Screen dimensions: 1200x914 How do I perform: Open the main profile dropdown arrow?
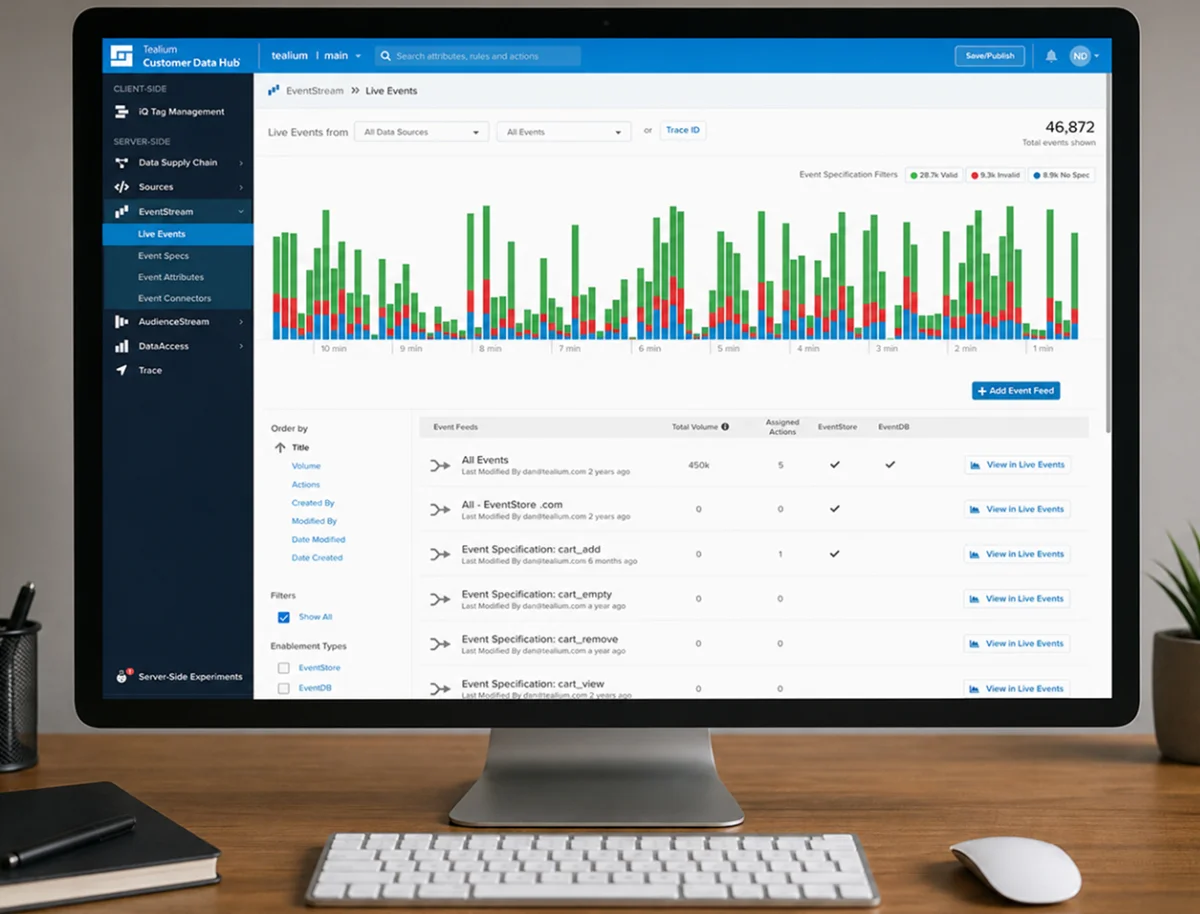tap(358, 56)
